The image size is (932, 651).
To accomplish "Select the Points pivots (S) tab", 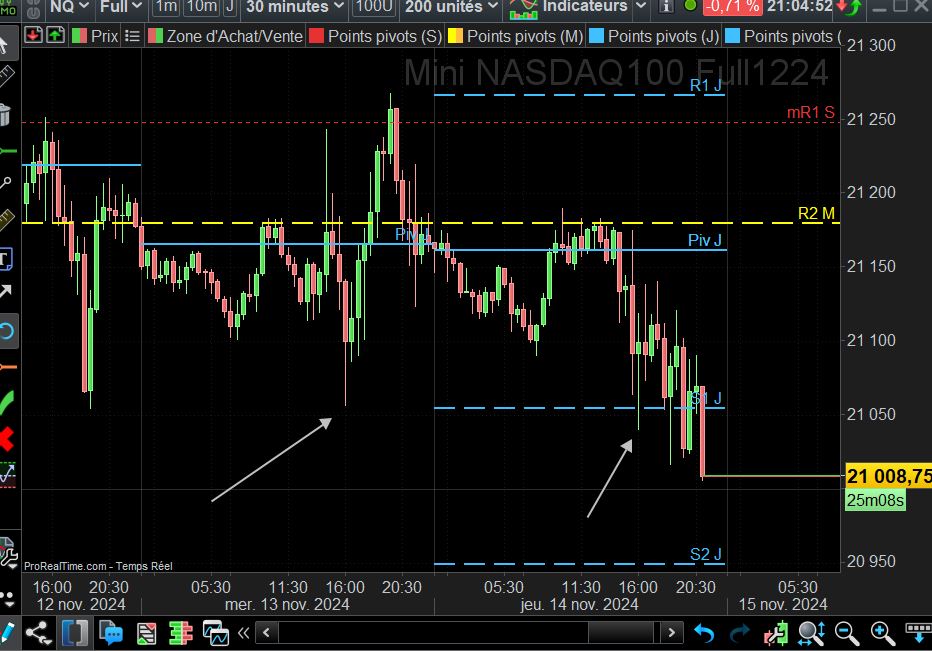I will click(x=376, y=36).
